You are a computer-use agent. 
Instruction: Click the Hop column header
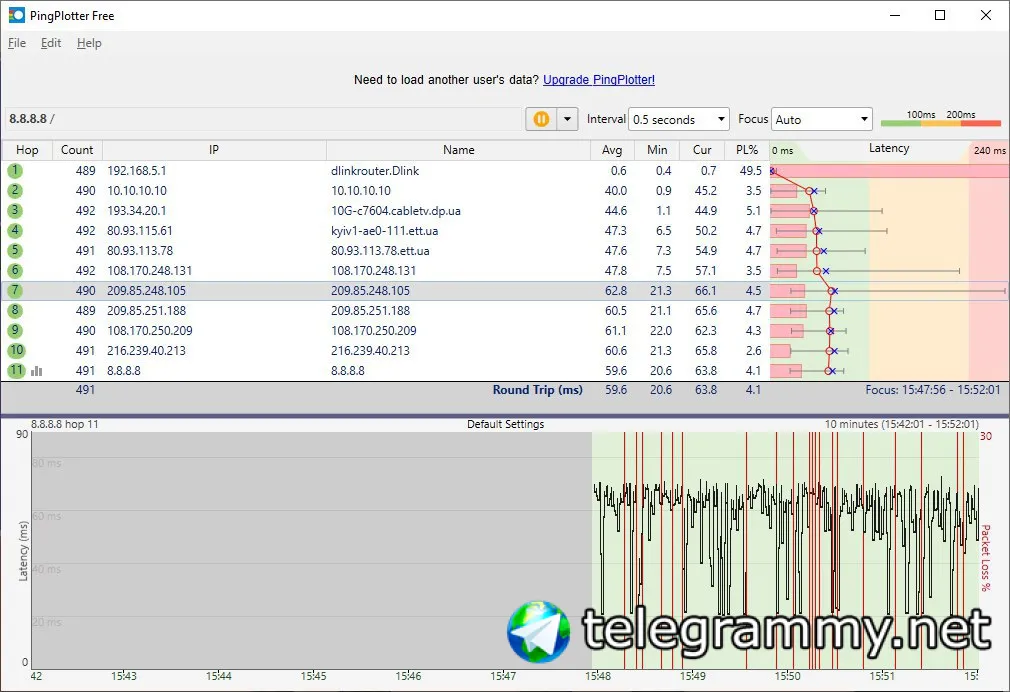click(x=27, y=149)
